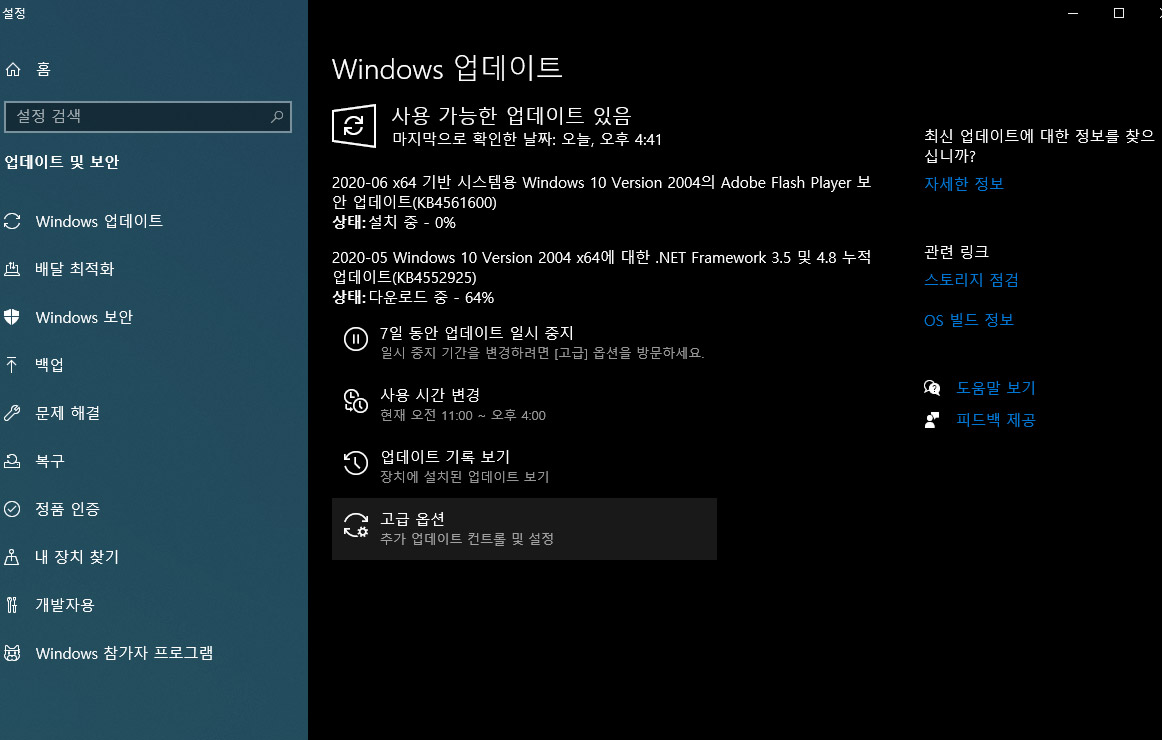Click the 관련 링크 heading text

pyautogui.click(x=957, y=252)
